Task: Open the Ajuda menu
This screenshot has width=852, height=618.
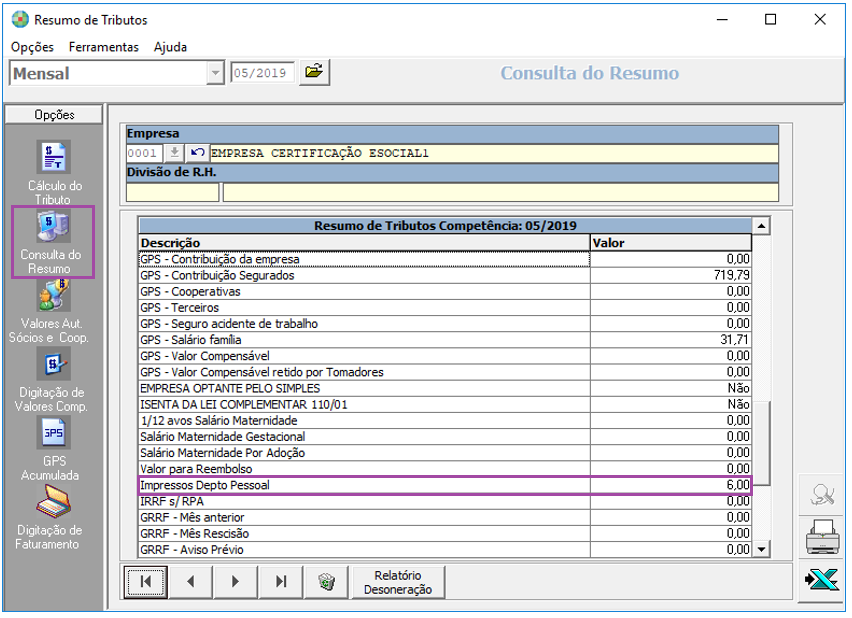Action: coord(171,47)
